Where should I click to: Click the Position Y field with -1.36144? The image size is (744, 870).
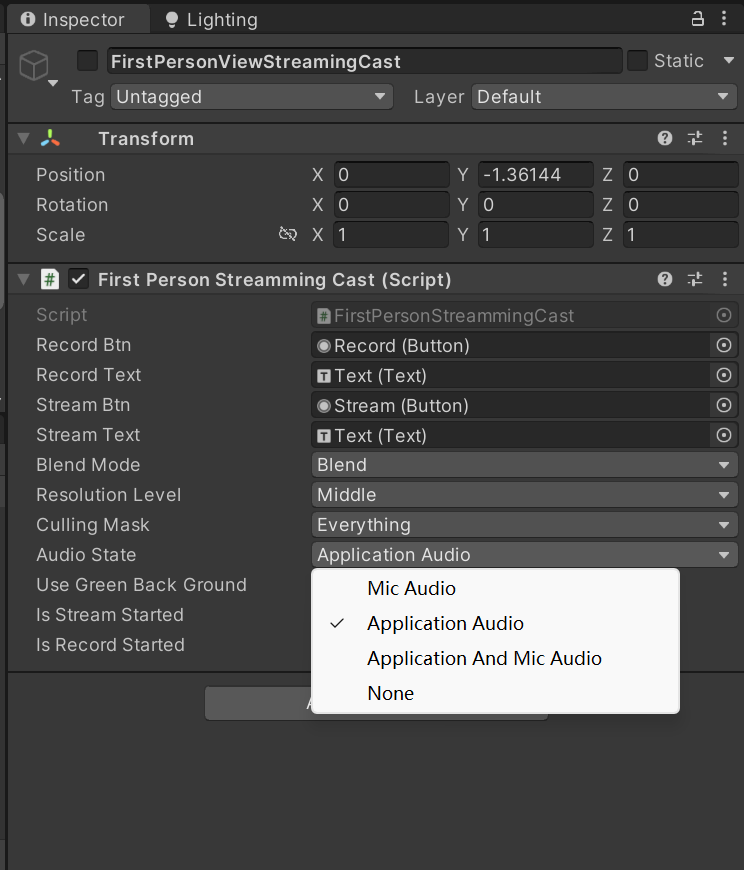(536, 175)
